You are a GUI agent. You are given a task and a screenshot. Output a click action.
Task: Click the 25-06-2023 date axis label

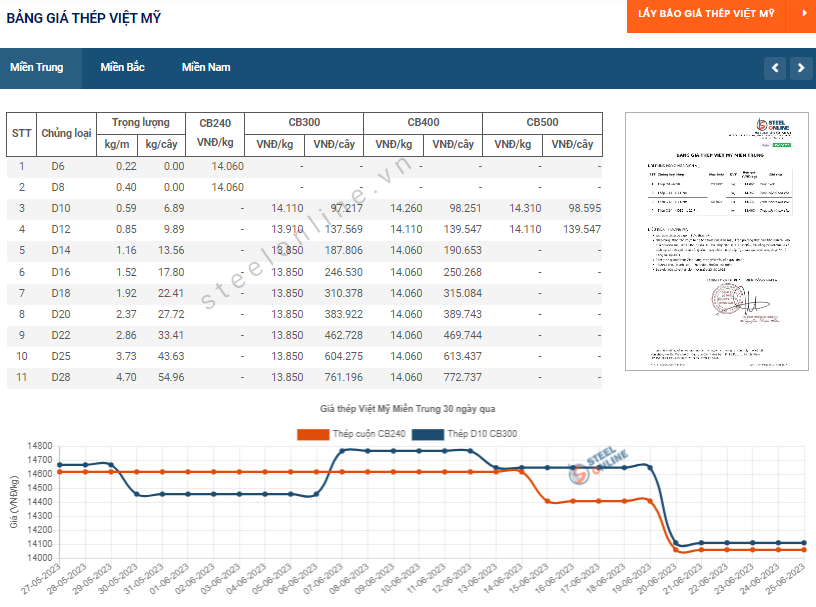coord(786,580)
